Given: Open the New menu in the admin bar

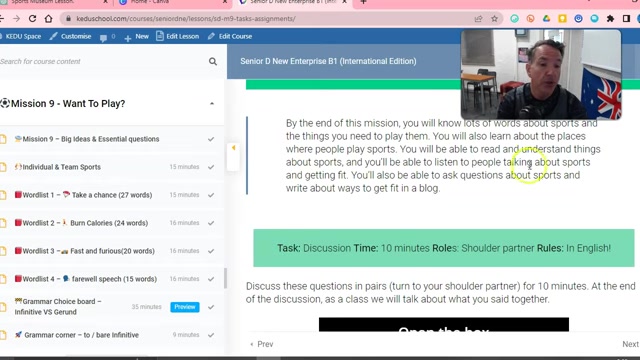Looking at the screenshot, I should tap(137, 37).
